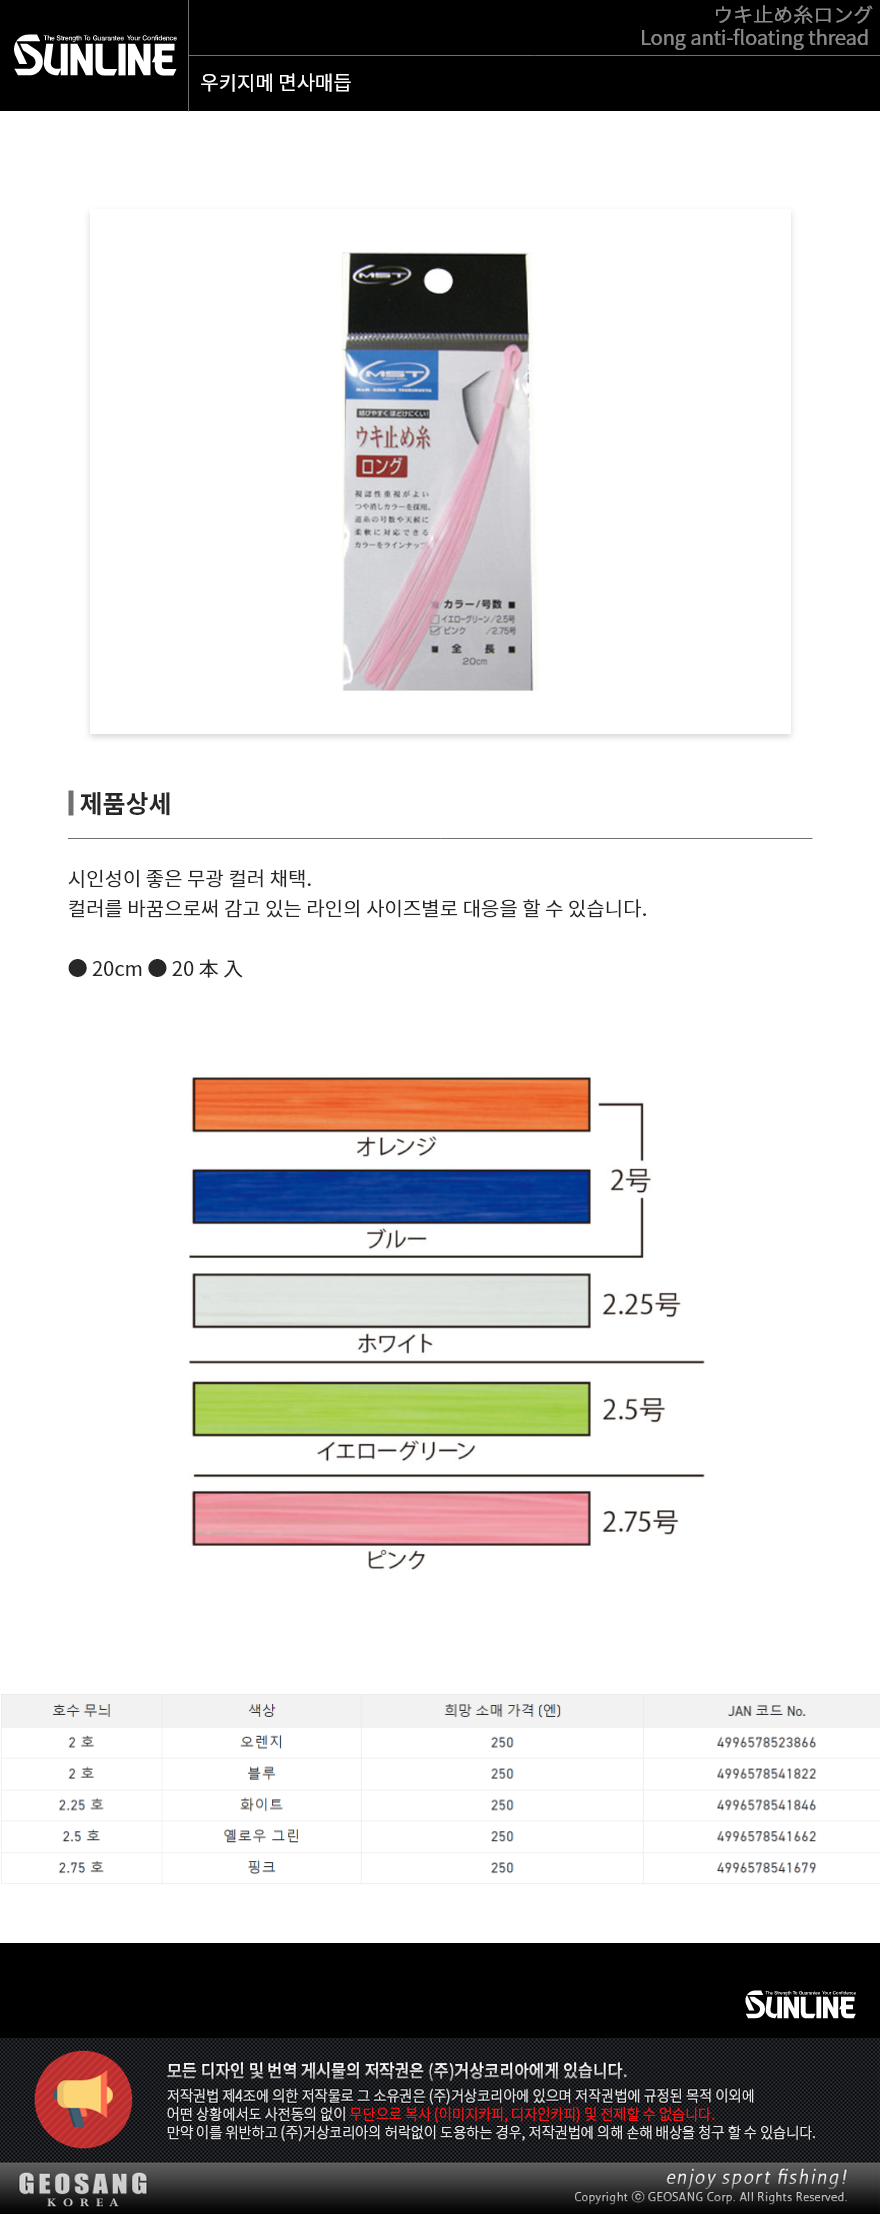Select the orange オレンジ color swatch
Screen dimensions: 880x2215
pos(391,1104)
